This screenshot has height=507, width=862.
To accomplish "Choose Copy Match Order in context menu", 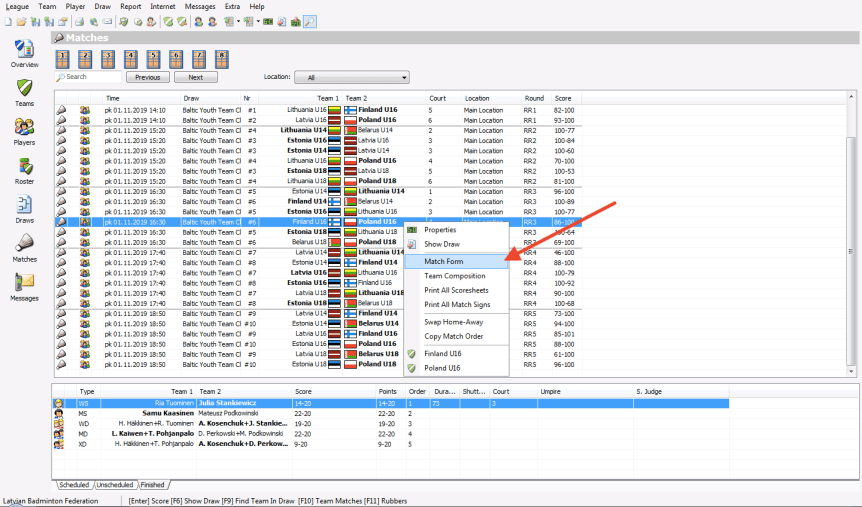I will pyautogui.click(x=456, y=337).
